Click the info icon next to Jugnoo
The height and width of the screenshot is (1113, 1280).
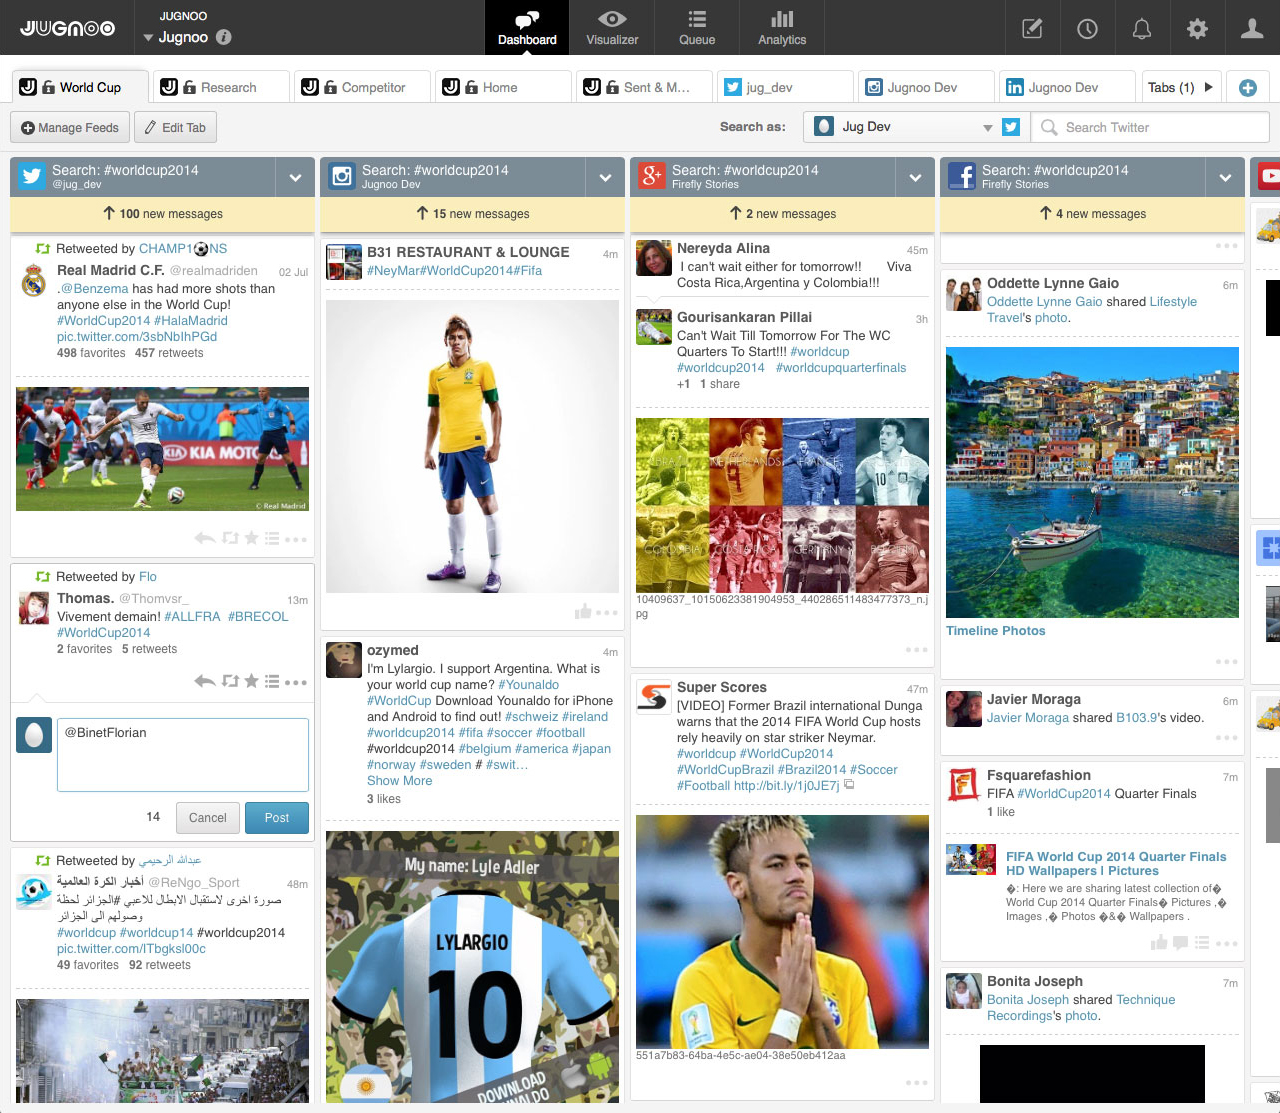(x=224, y=37)
